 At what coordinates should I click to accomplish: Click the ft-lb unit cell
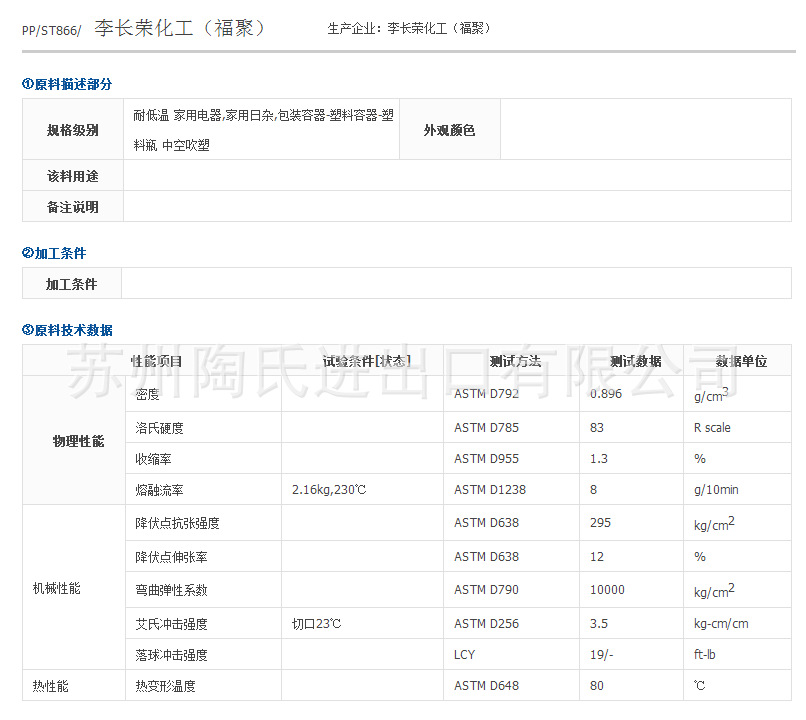click(x=737, y=654)
